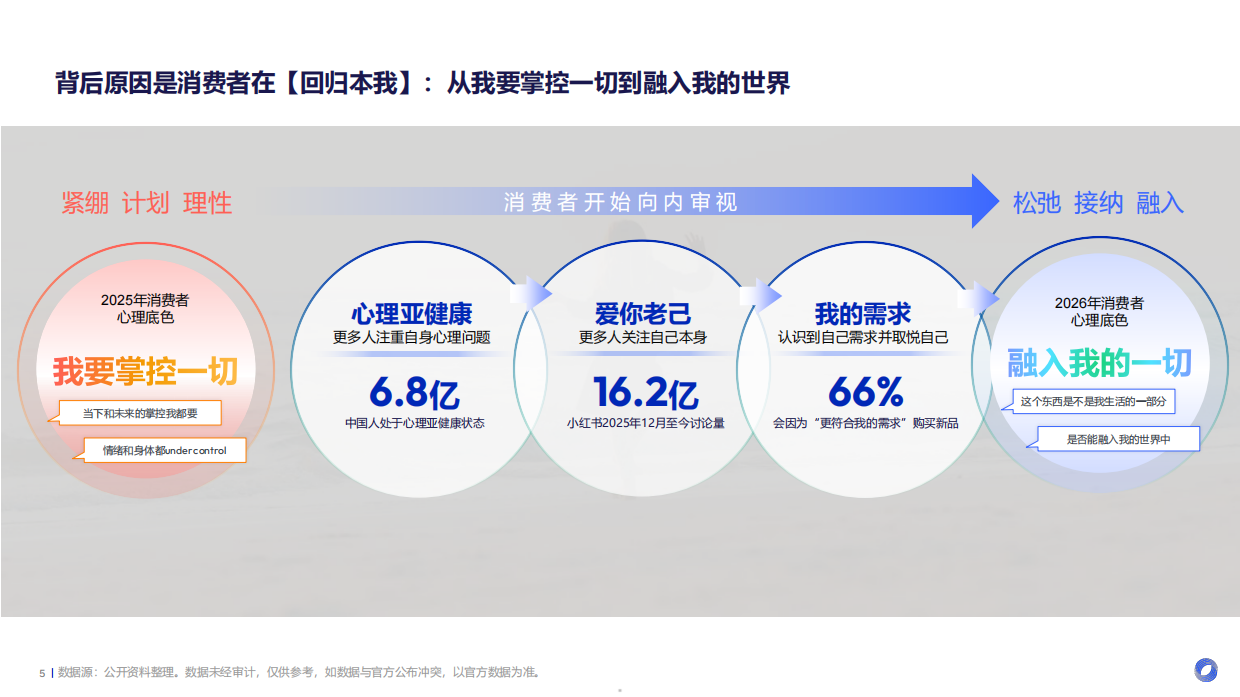Click the headline 融入我的一切
Viewport: 1240px width, 697px height.
(x=1099, y=362)
